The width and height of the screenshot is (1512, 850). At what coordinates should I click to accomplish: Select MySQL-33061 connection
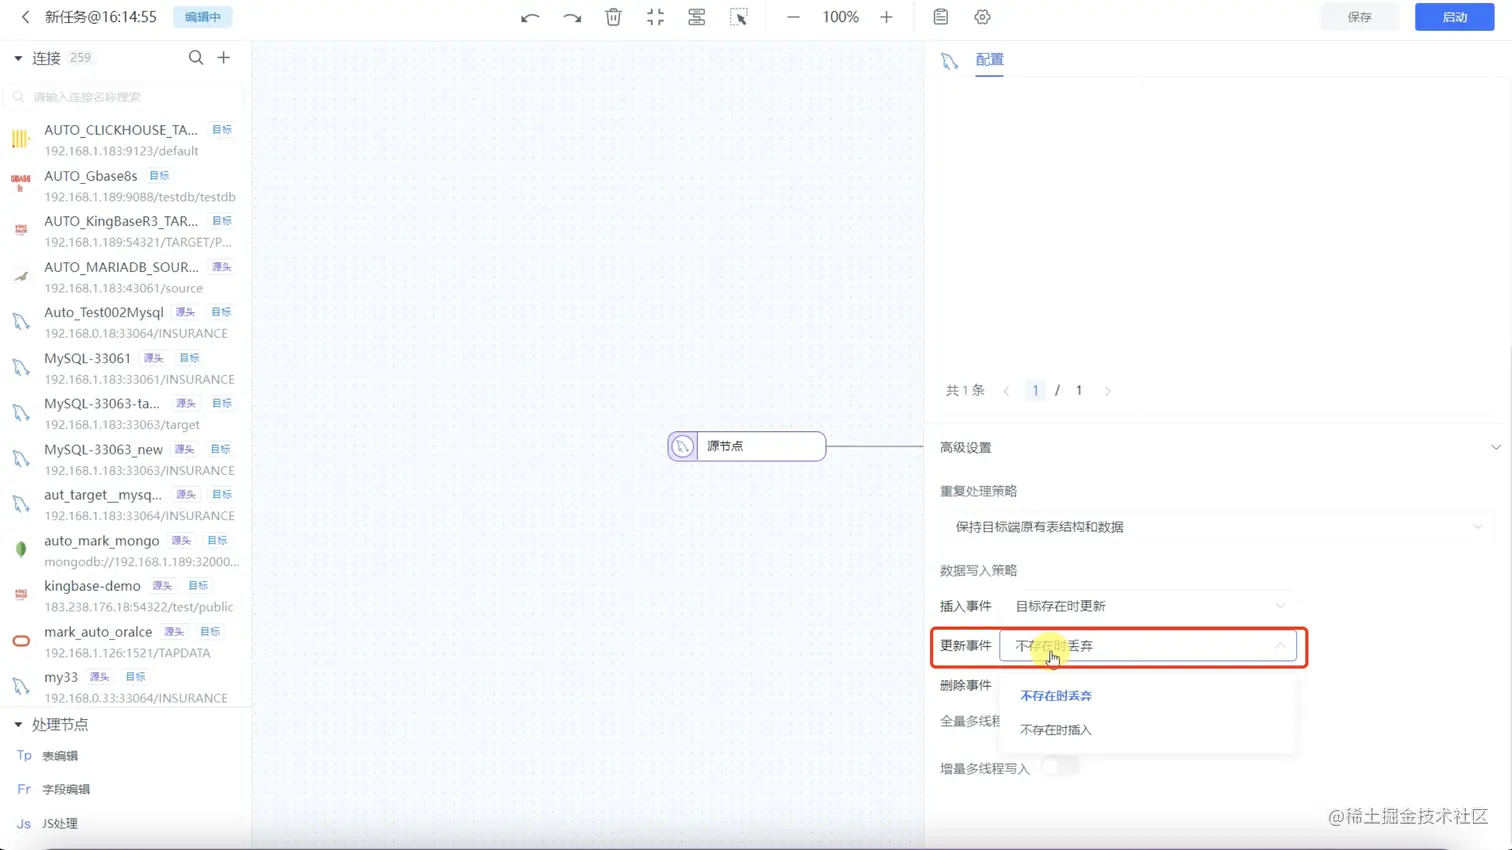click(x=125, y=368)
